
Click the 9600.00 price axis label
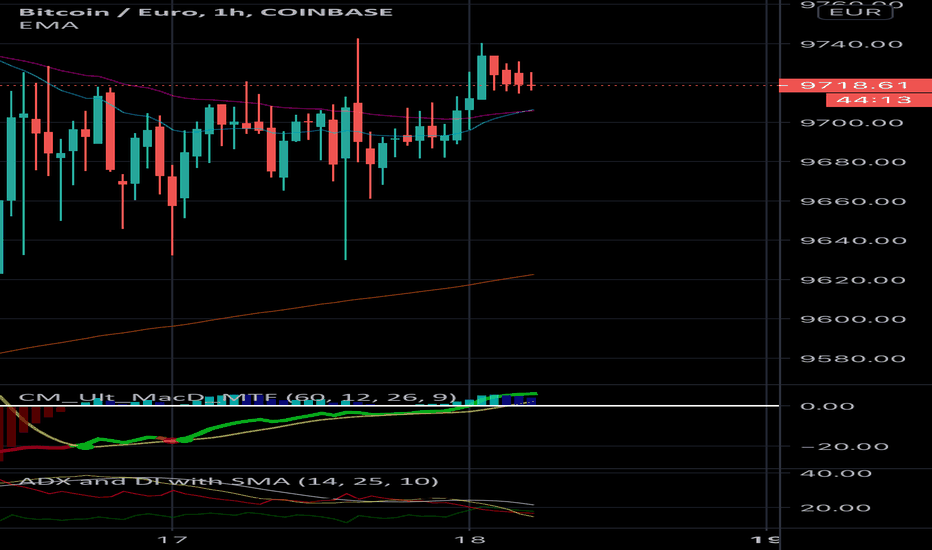(853, 319)
